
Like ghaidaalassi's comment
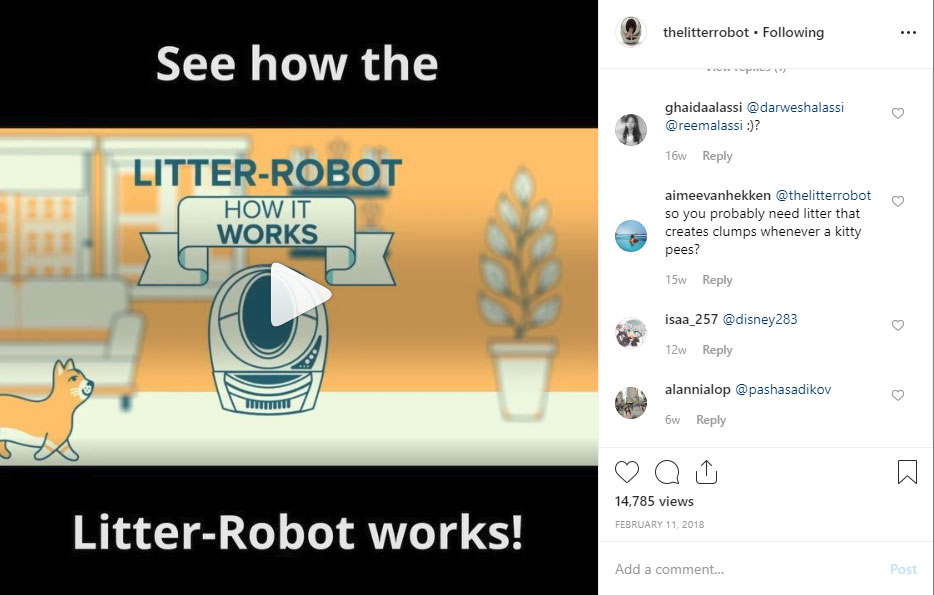(898, 113)
